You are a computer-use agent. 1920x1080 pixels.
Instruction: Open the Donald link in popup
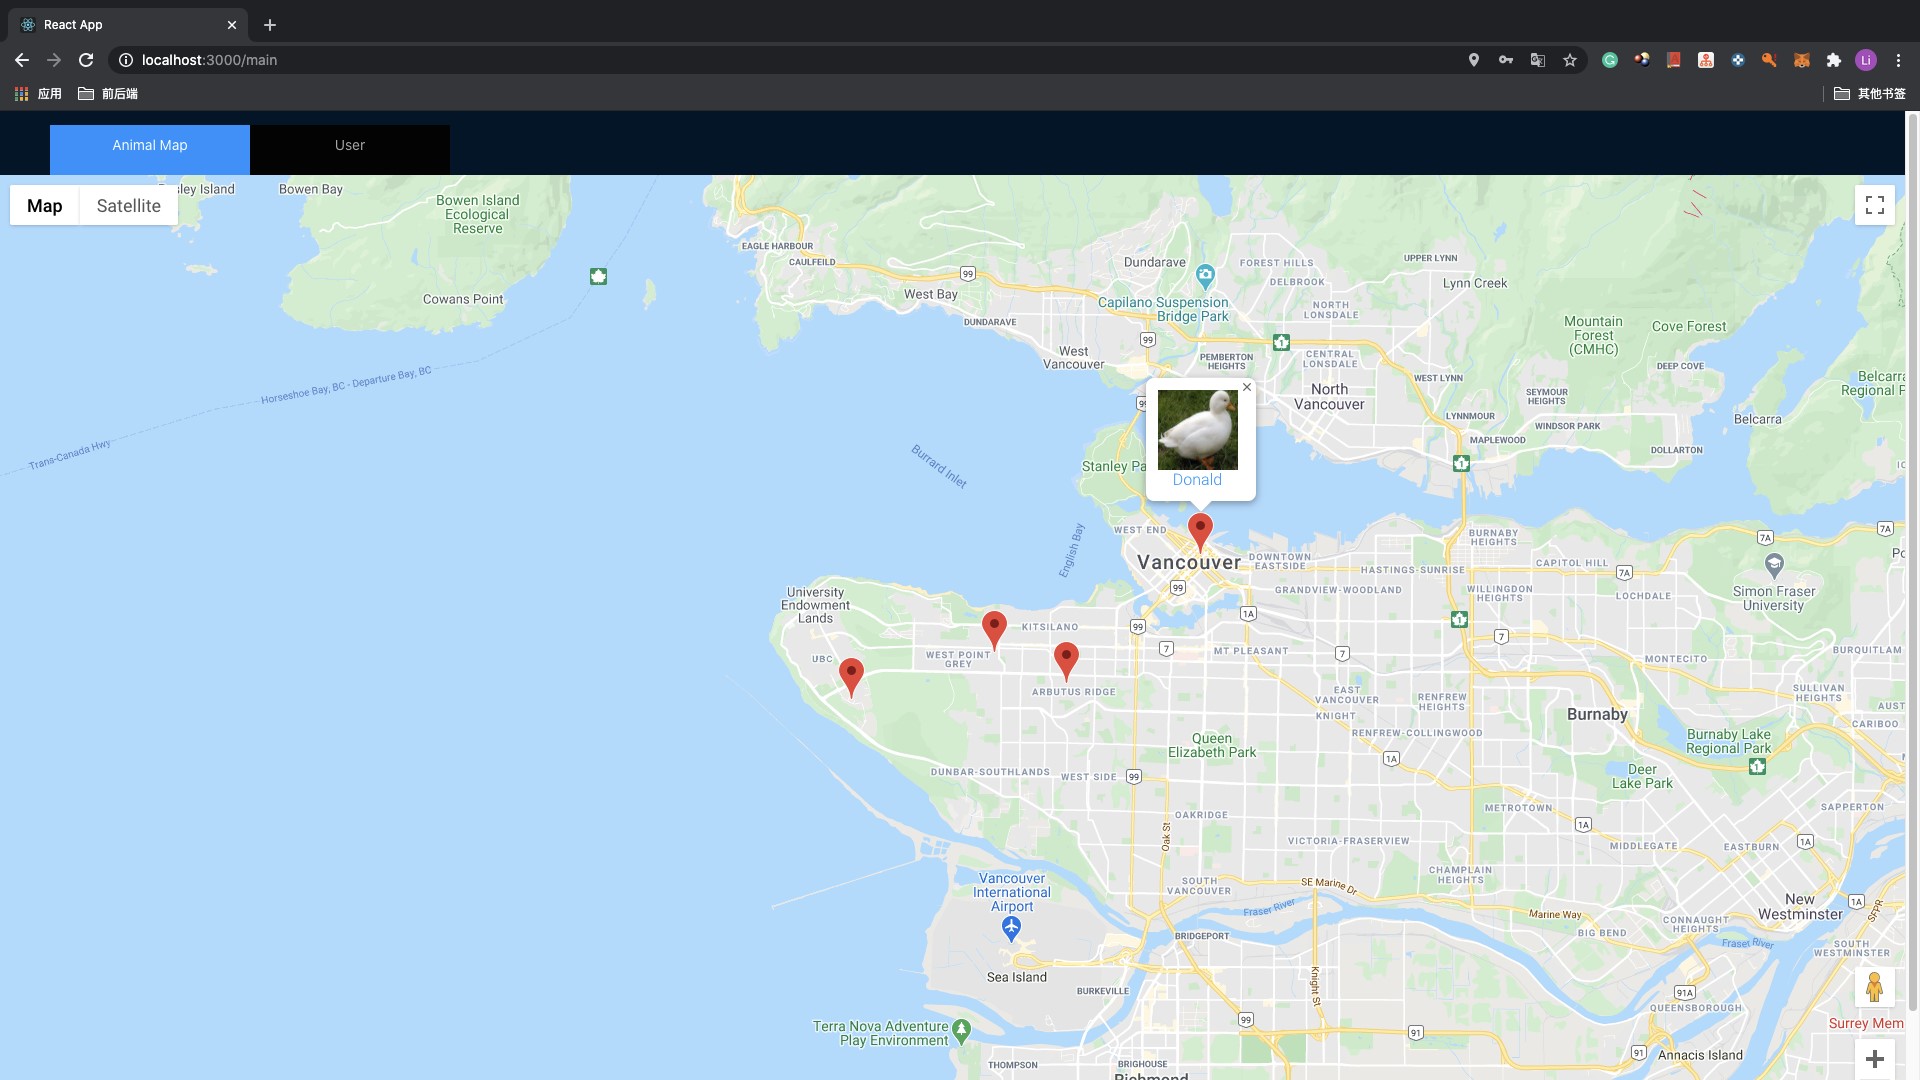pyautogui.click(x=1197, y=480)
